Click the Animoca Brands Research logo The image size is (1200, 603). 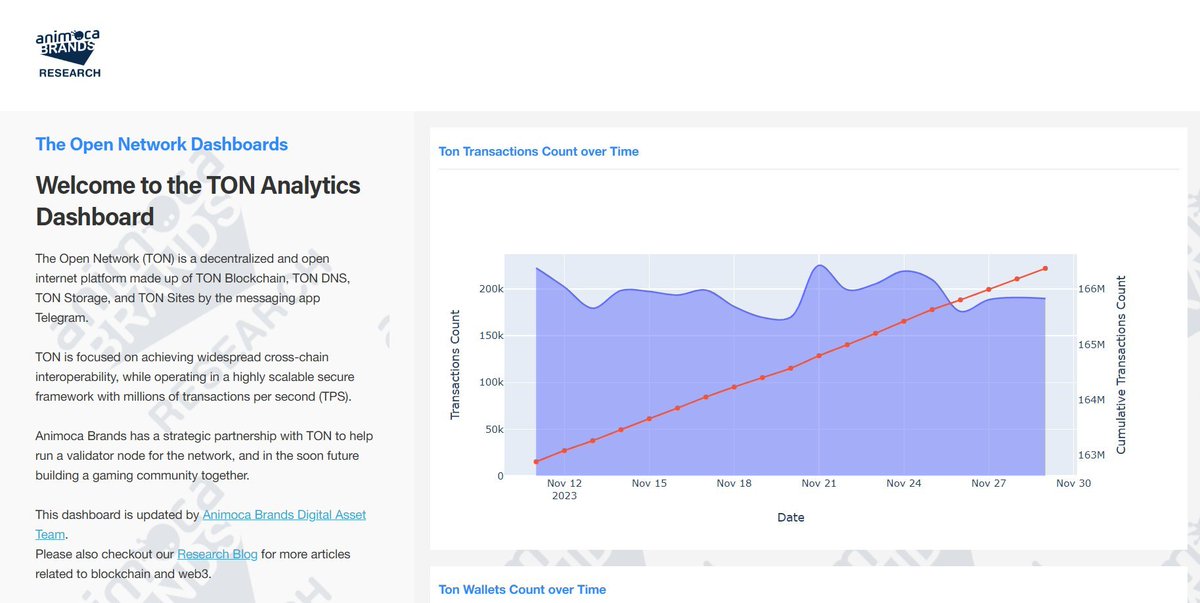(x=68, y=53)
